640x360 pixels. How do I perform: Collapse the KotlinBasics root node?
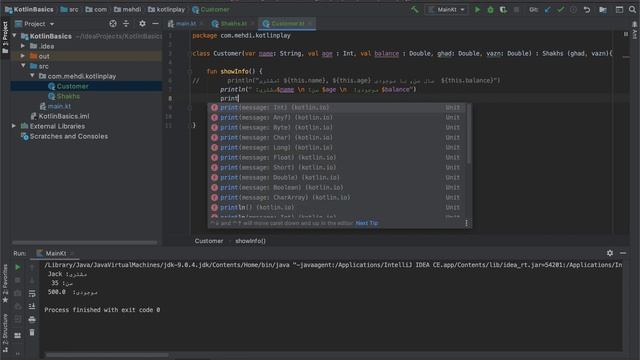tap(15, 36)
